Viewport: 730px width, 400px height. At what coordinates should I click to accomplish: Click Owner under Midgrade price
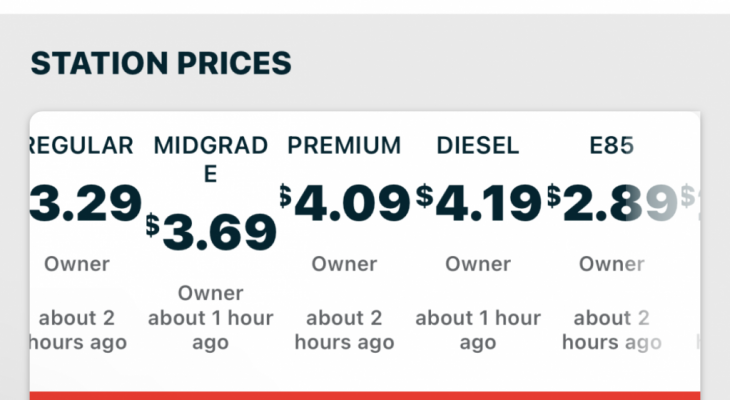click(210, 293)
